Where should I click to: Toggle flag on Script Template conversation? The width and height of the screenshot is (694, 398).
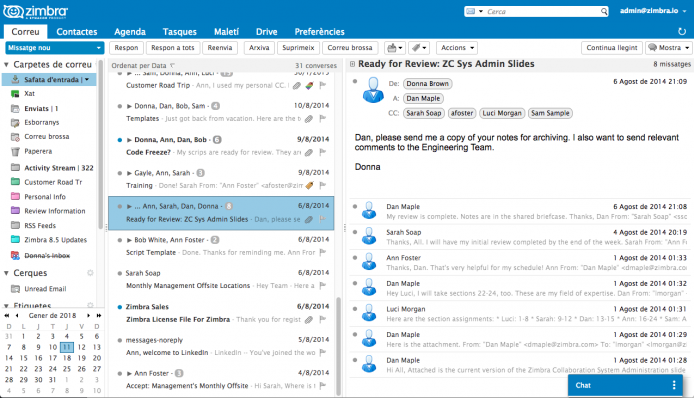(x=323, y=252)
